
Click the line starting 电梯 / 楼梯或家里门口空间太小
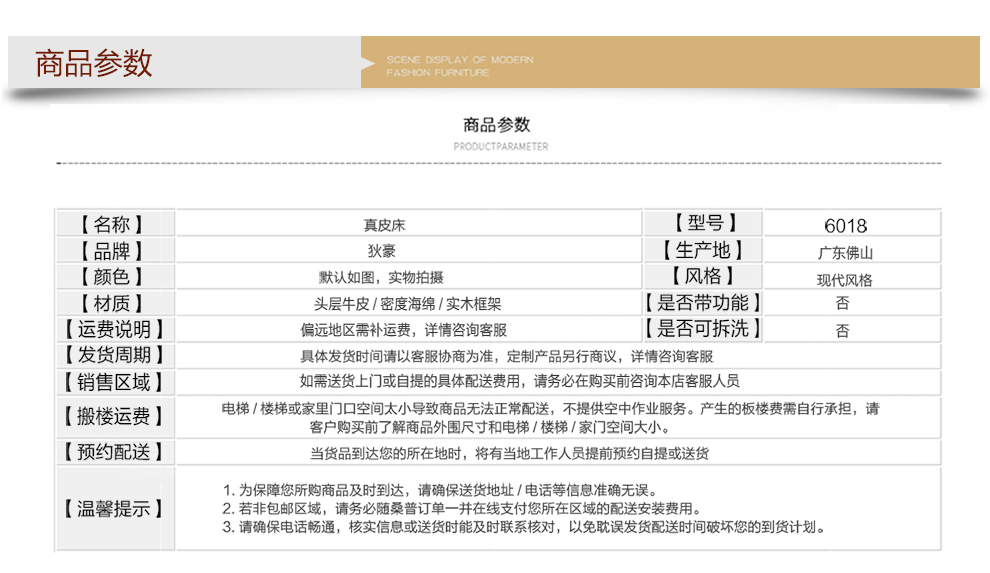550,408
